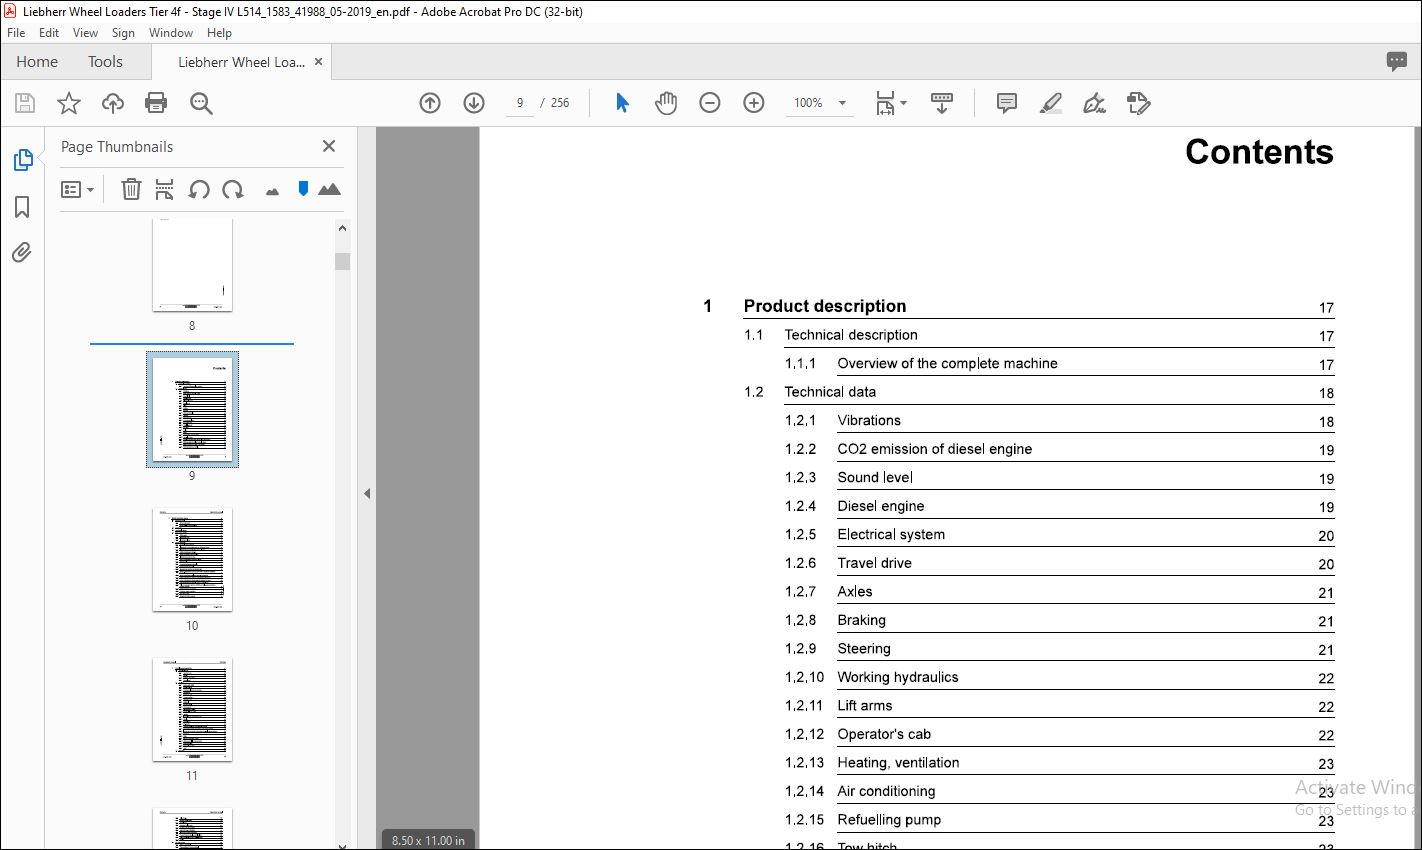Choose the Selection arrow tool
Viewport: 1422px width, 850px height.
click(x=622, y=103)
